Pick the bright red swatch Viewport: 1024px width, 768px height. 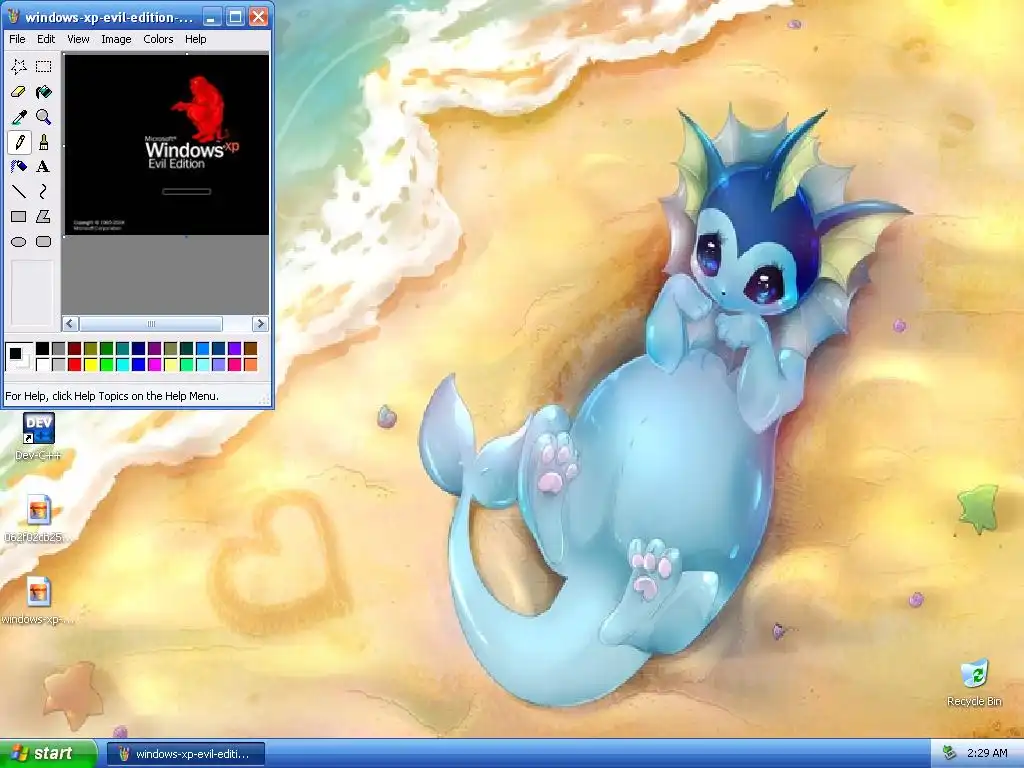[74, 364]
